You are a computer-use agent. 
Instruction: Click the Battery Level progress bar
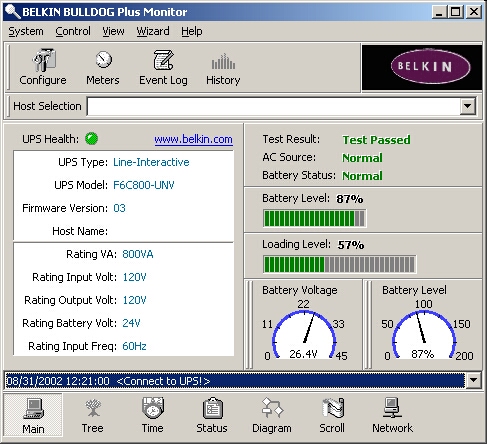point(314,219)
